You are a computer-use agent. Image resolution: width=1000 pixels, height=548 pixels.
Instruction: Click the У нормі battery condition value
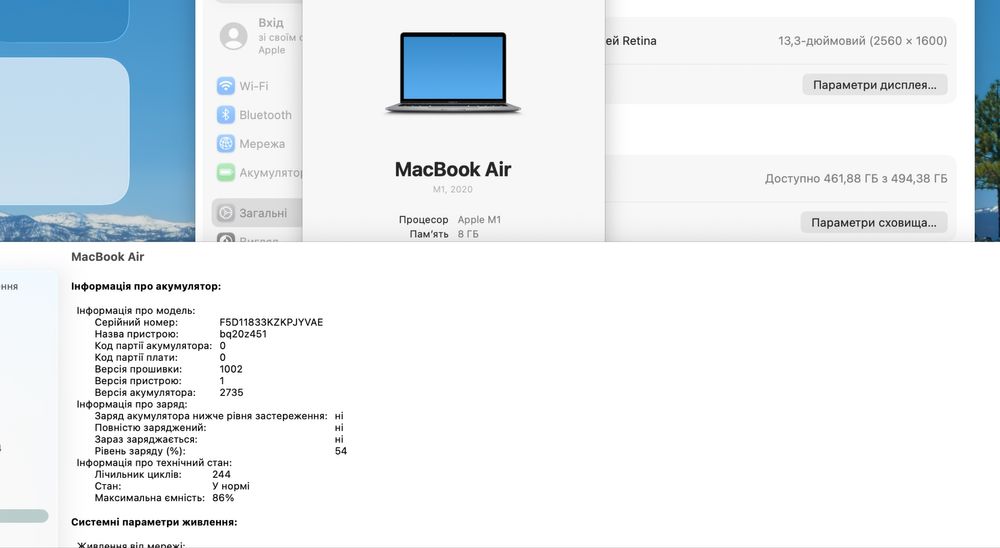click(231, 486)
